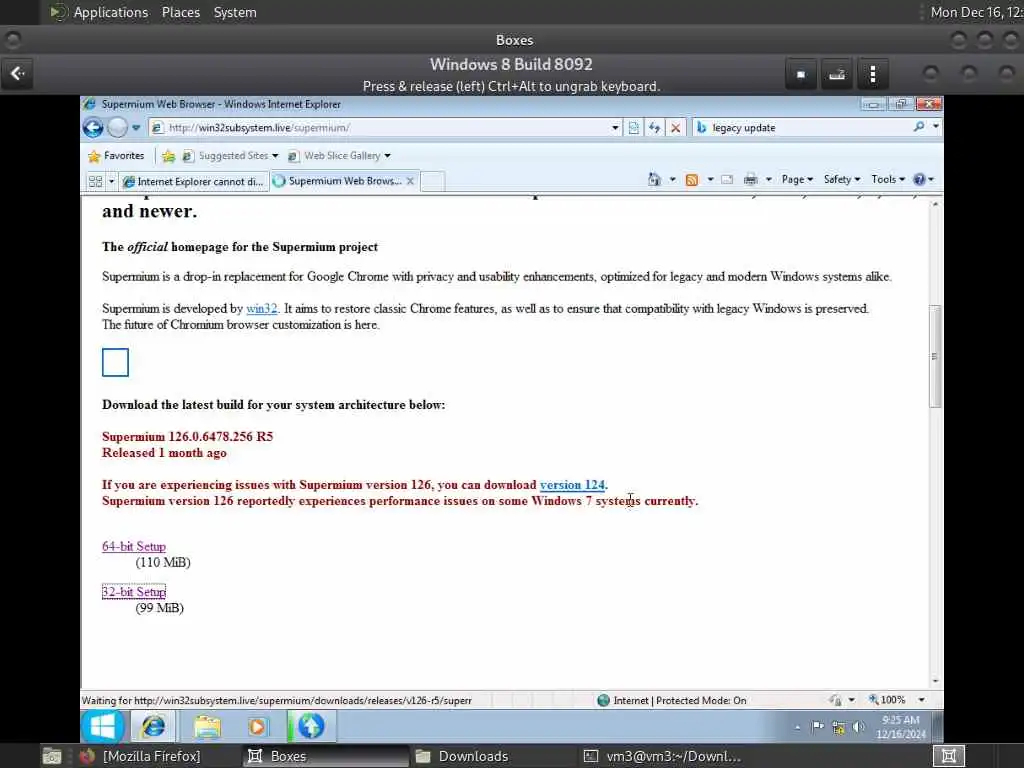The width and height of the screenshot is (1024, 768).
Task: Click the broken image placeholder box
Action: pos(116,362)
